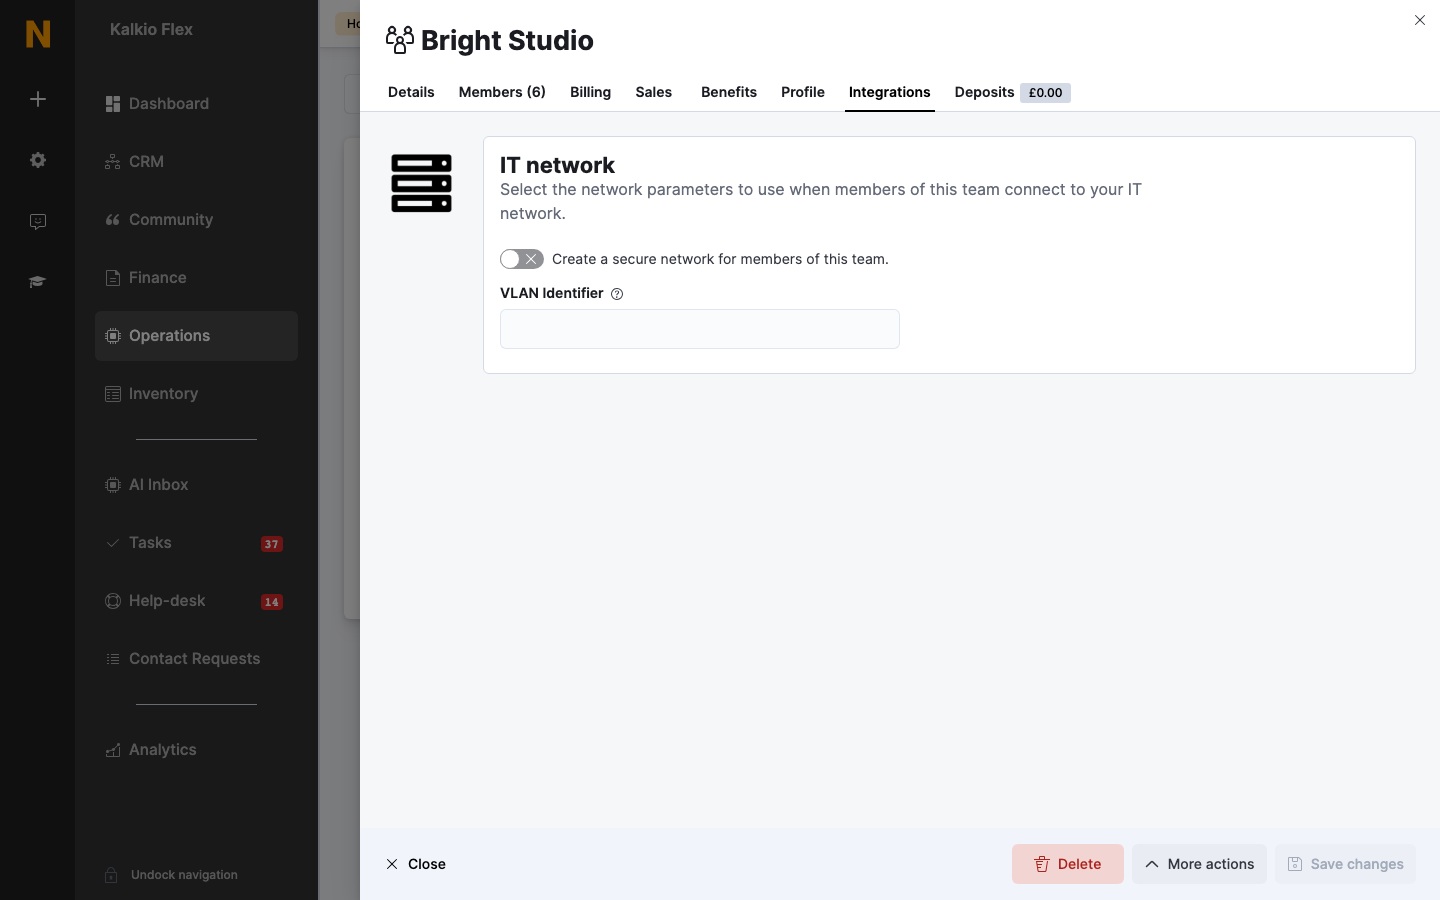The height and width of the screenshot is (900, 1440).
Task: Switch to the Sales tab
Action: pos(654,92)
